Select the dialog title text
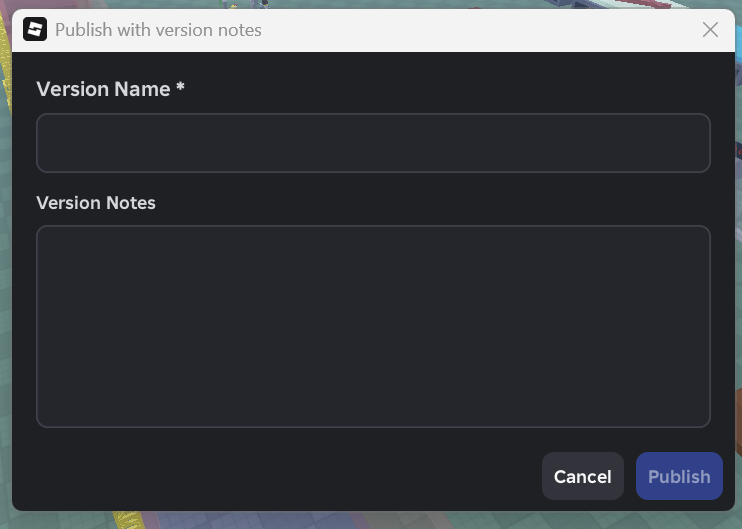The image size is (742, 529). [x=158, y=30]
